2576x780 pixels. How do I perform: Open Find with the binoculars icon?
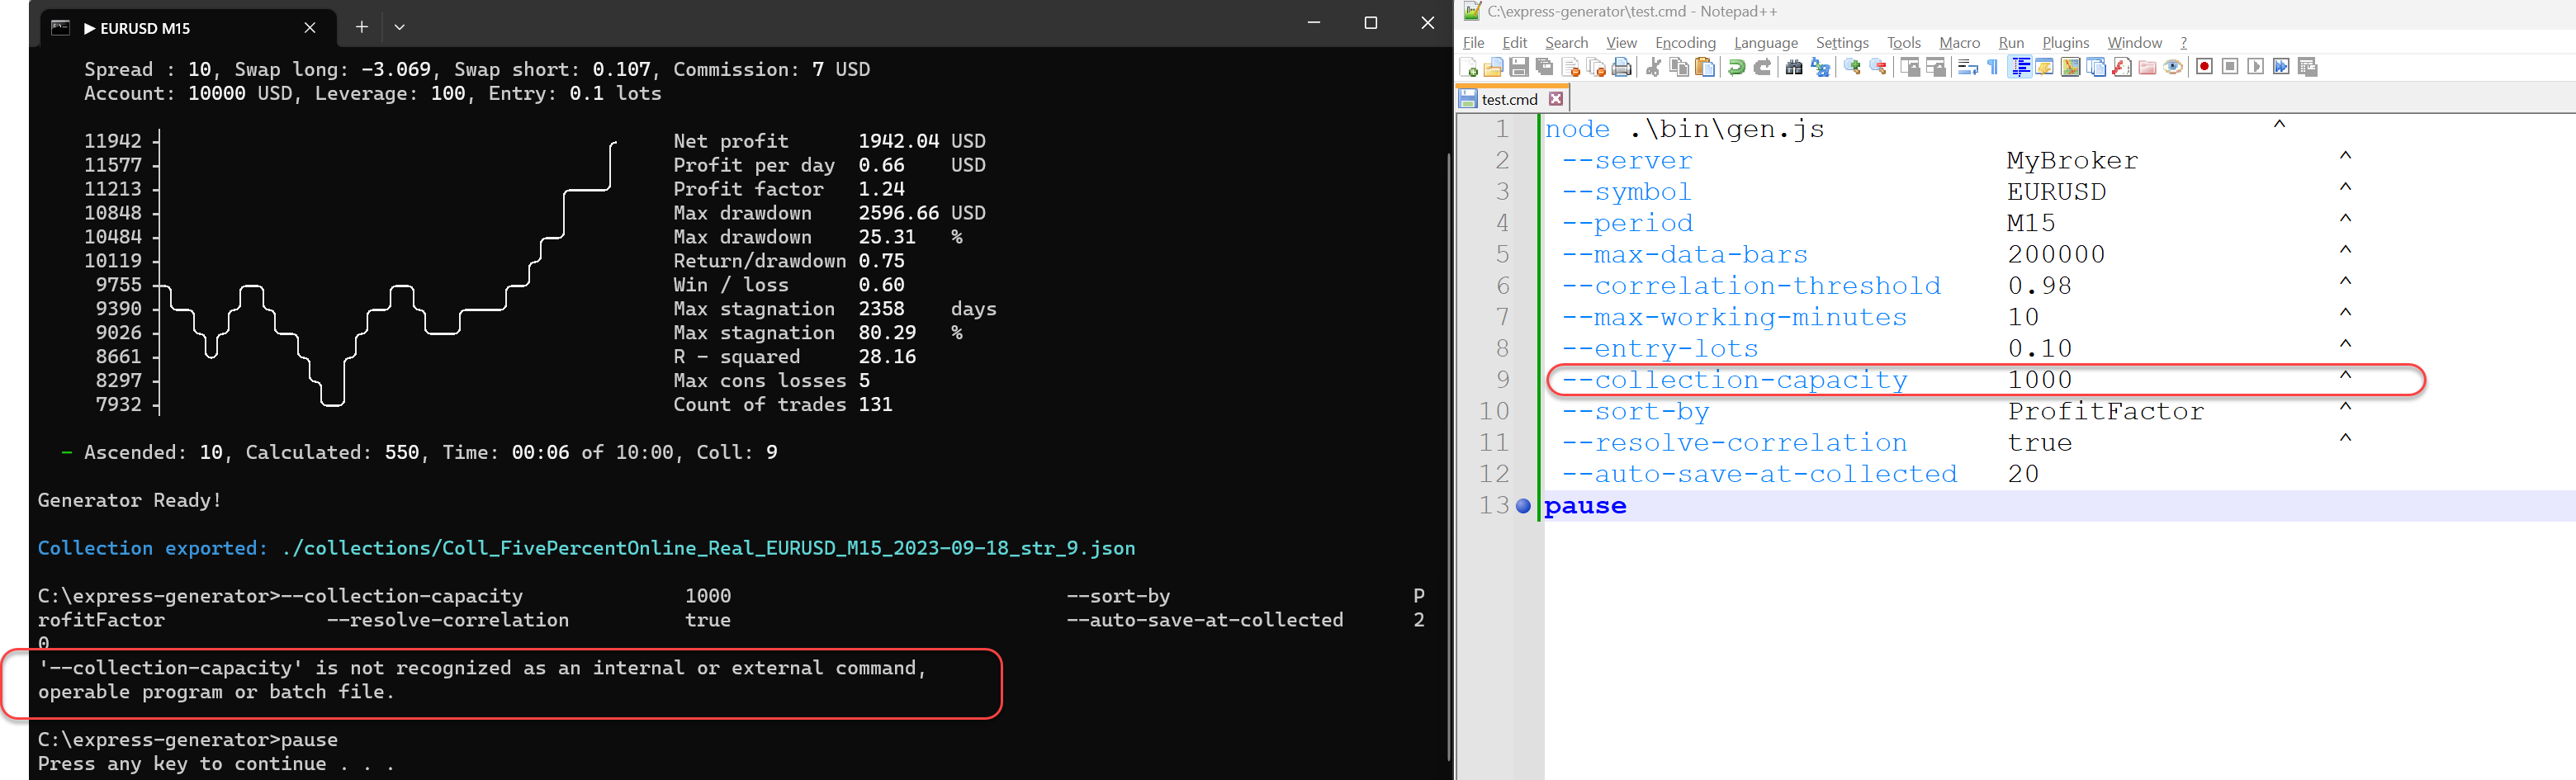(x=1794, y=67)
